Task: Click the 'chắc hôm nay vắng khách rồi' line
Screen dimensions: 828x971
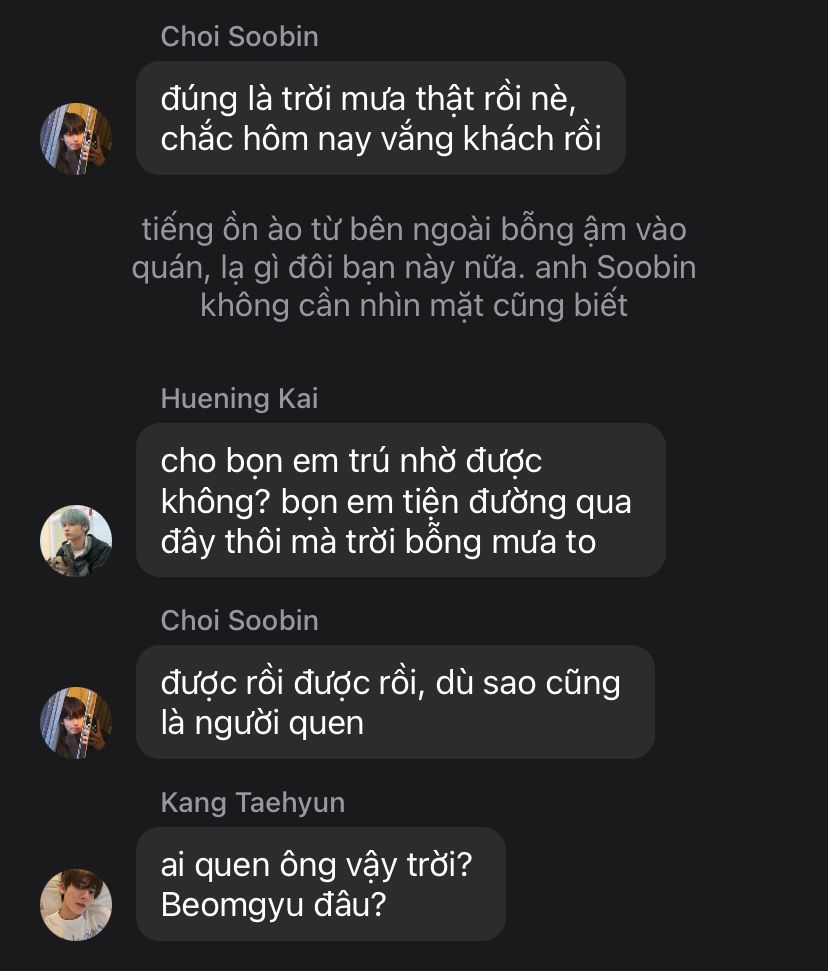Action: 381,138
